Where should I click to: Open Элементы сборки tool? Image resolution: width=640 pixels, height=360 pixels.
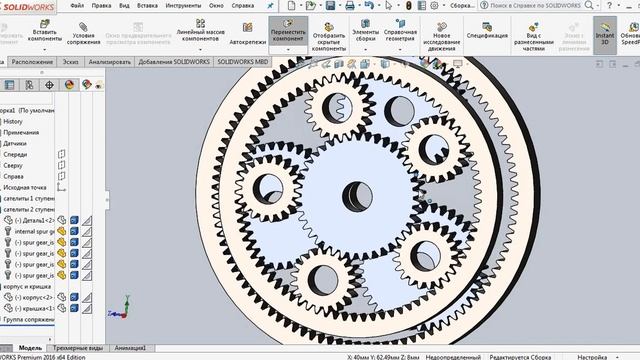point(365,30)
